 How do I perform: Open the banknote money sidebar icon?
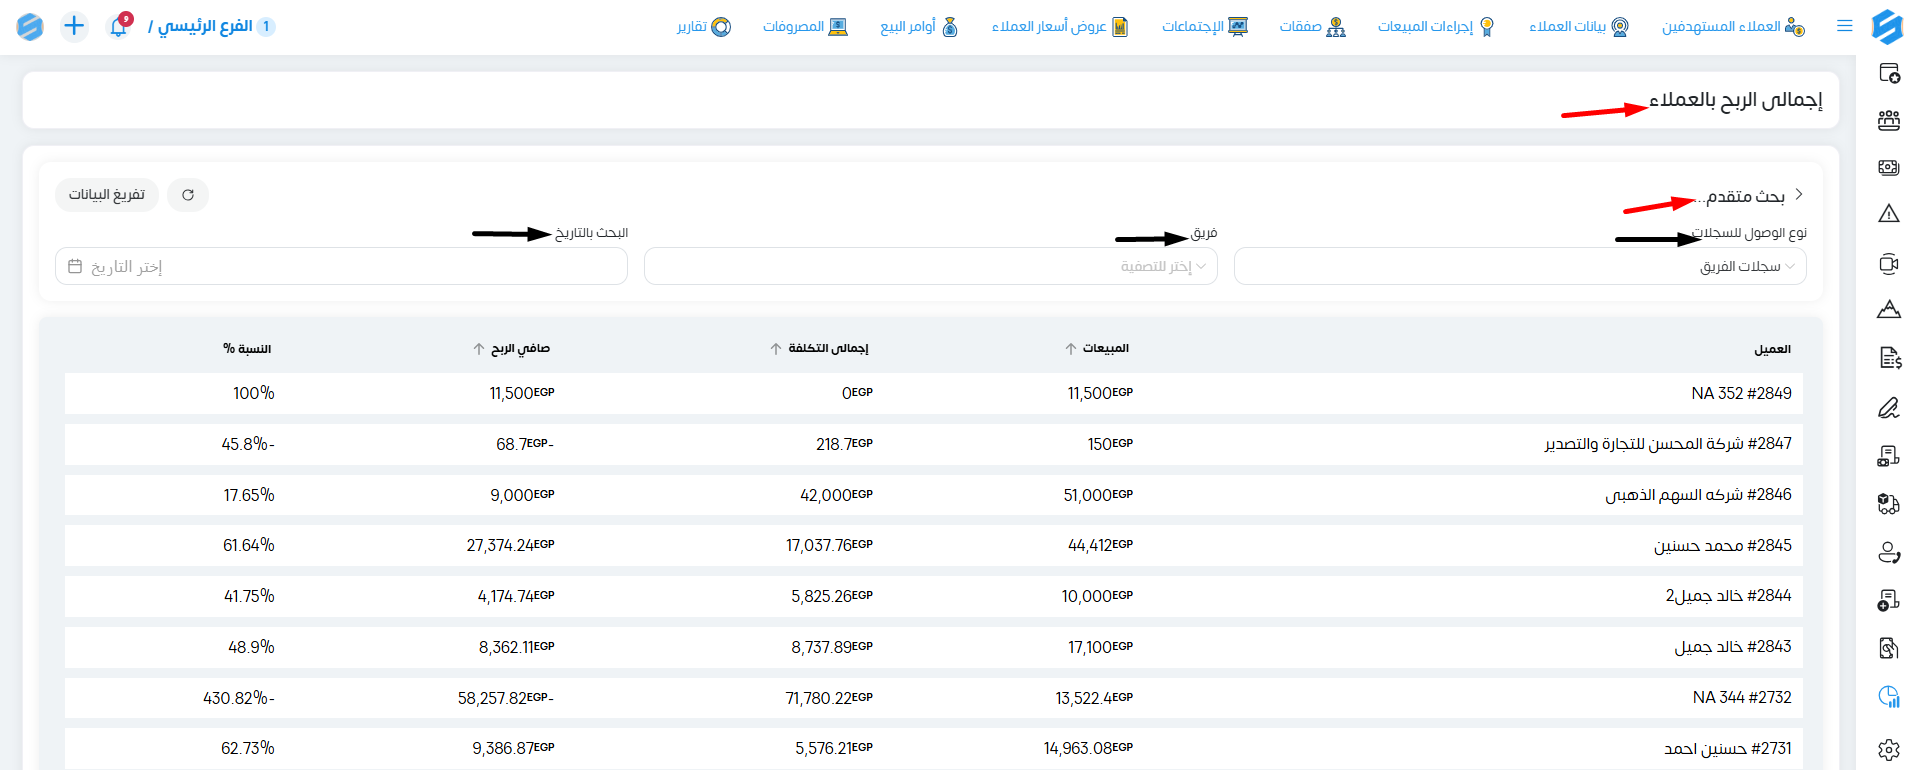tap(1888, 168)
